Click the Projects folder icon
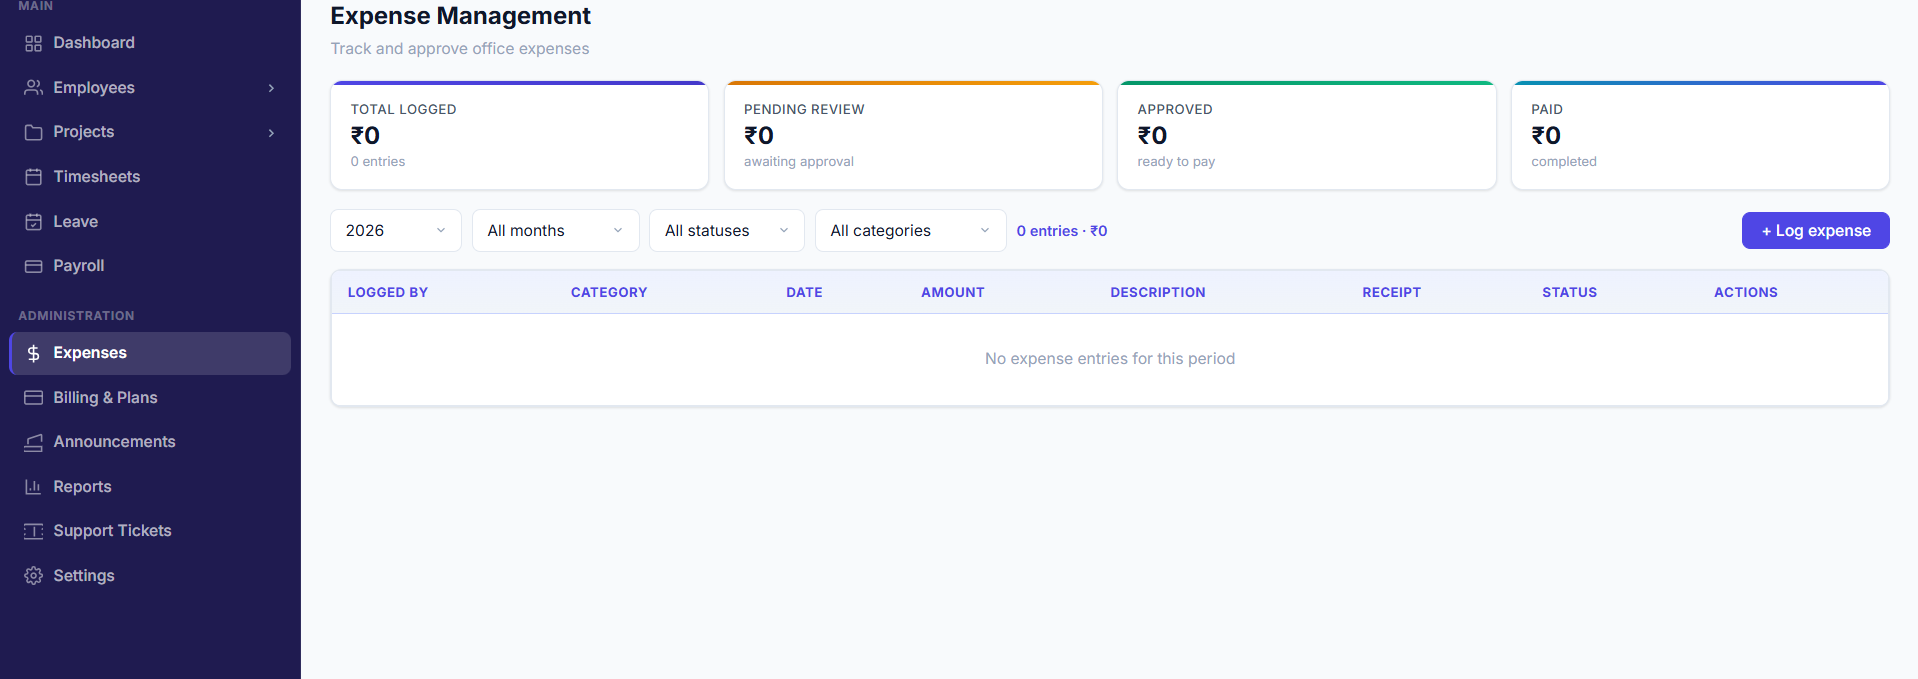This screenshot has height=679, width=1918. 33,132
